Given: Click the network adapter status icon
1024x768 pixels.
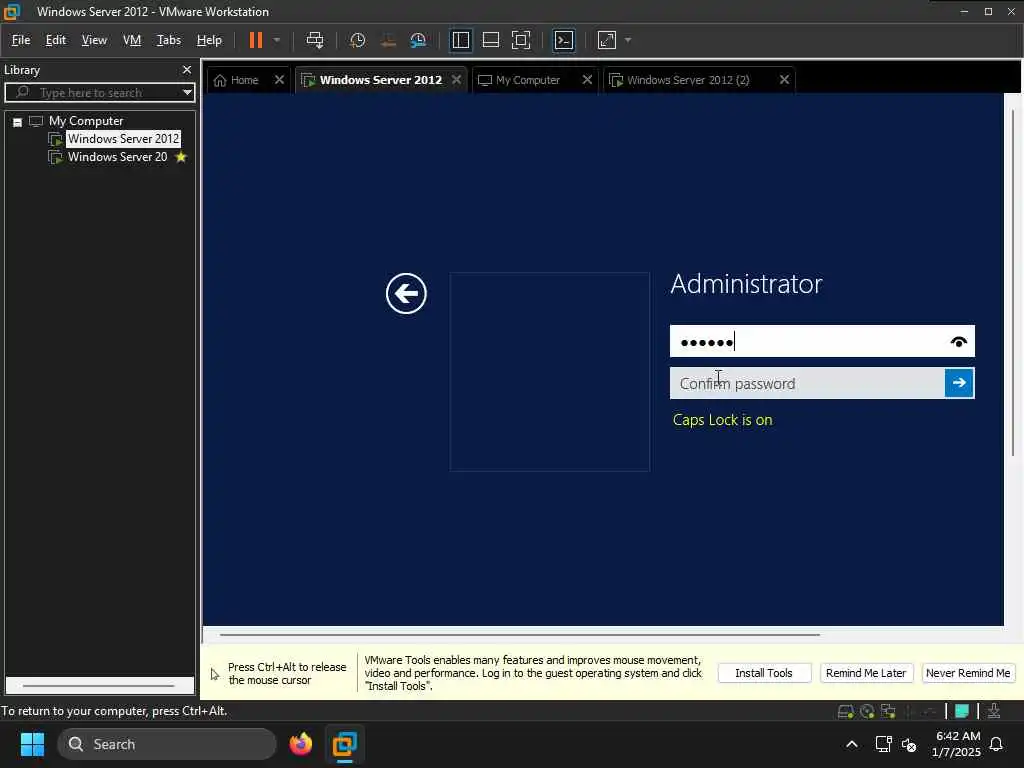Looking at the screenshot, I should coord(888,711).
